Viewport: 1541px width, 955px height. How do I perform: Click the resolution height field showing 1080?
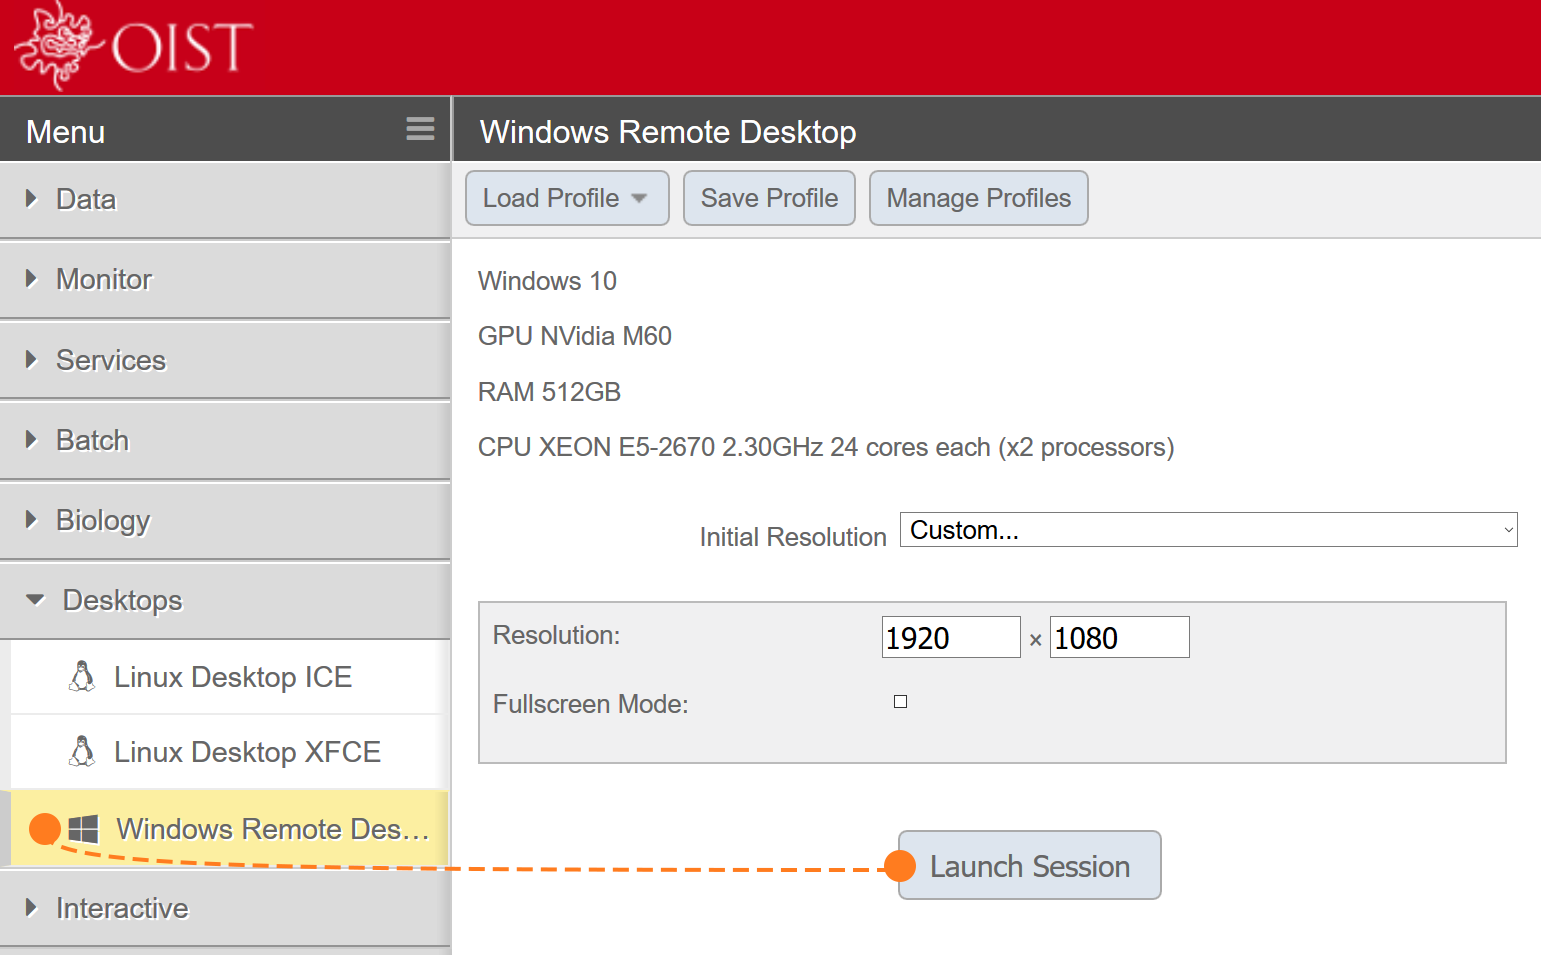(1119, 638)
